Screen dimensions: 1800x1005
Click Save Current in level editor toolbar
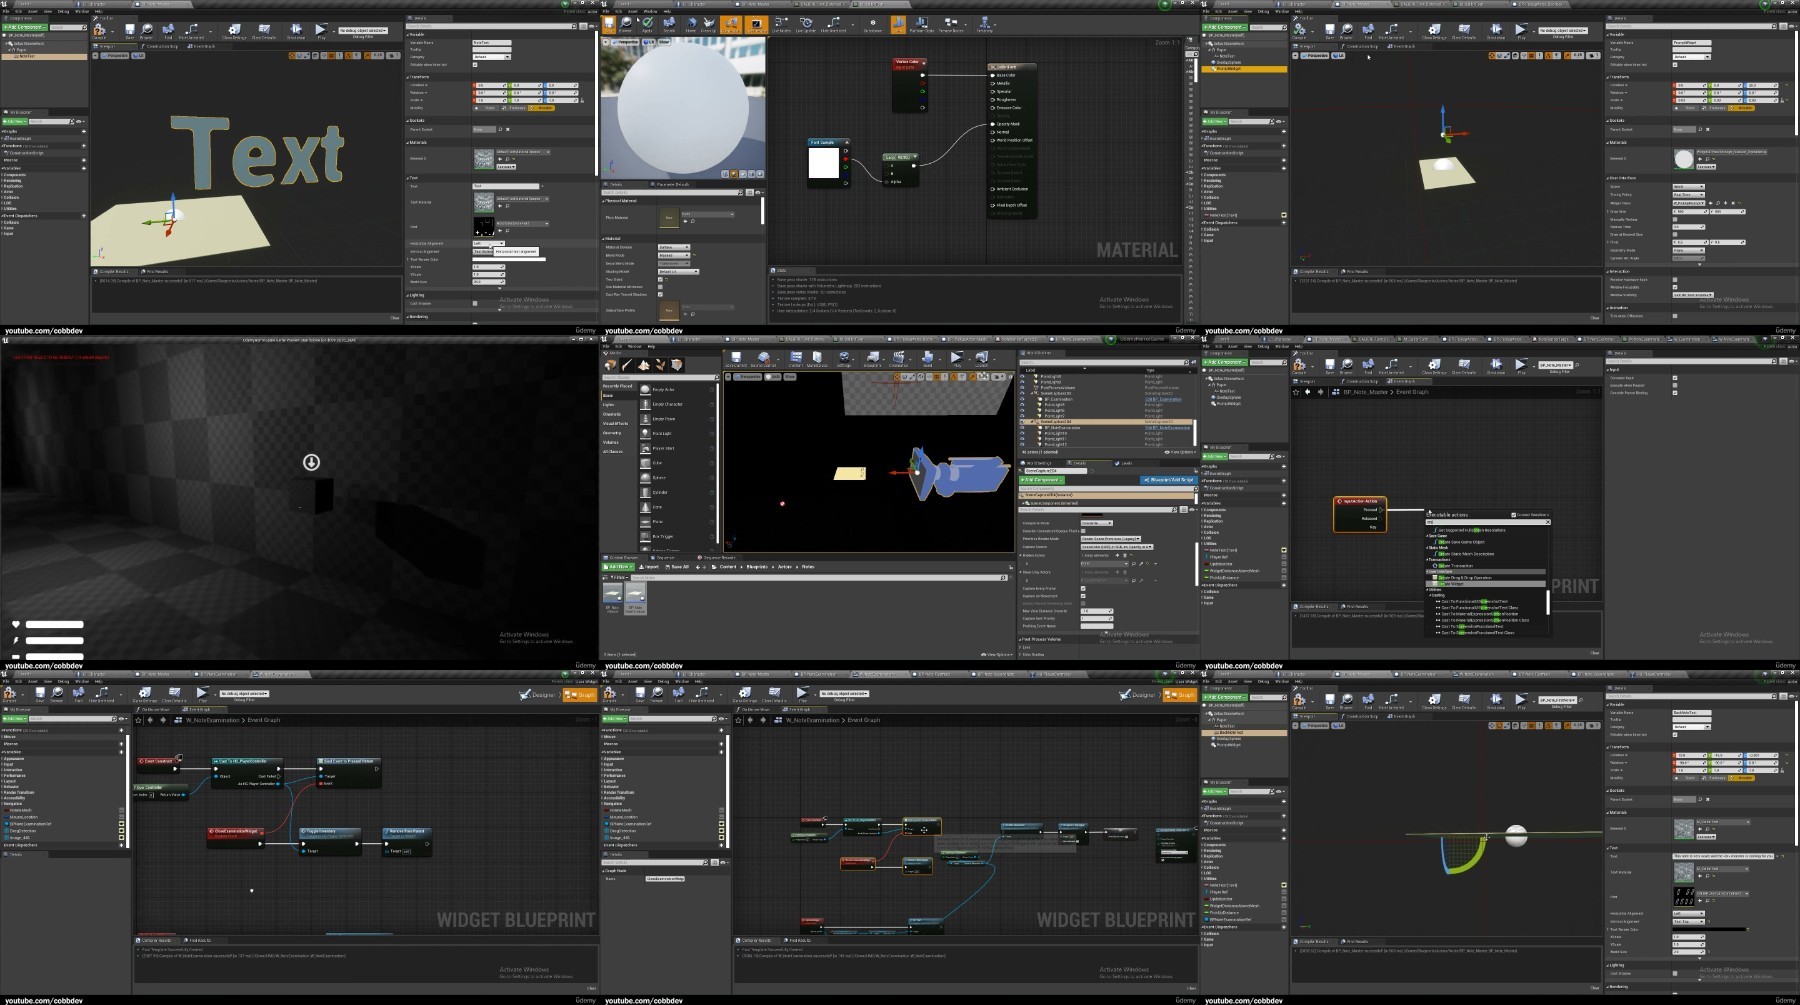[x=736, y=359]
